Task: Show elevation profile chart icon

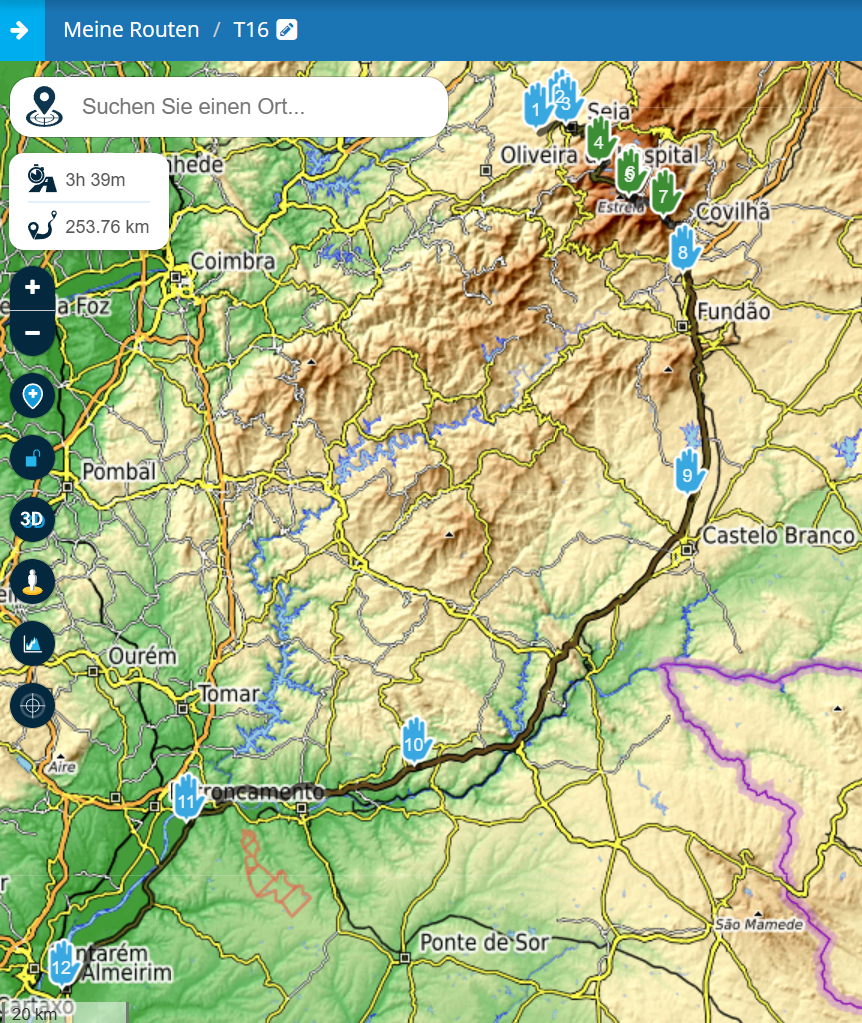Action: [32, 643]
